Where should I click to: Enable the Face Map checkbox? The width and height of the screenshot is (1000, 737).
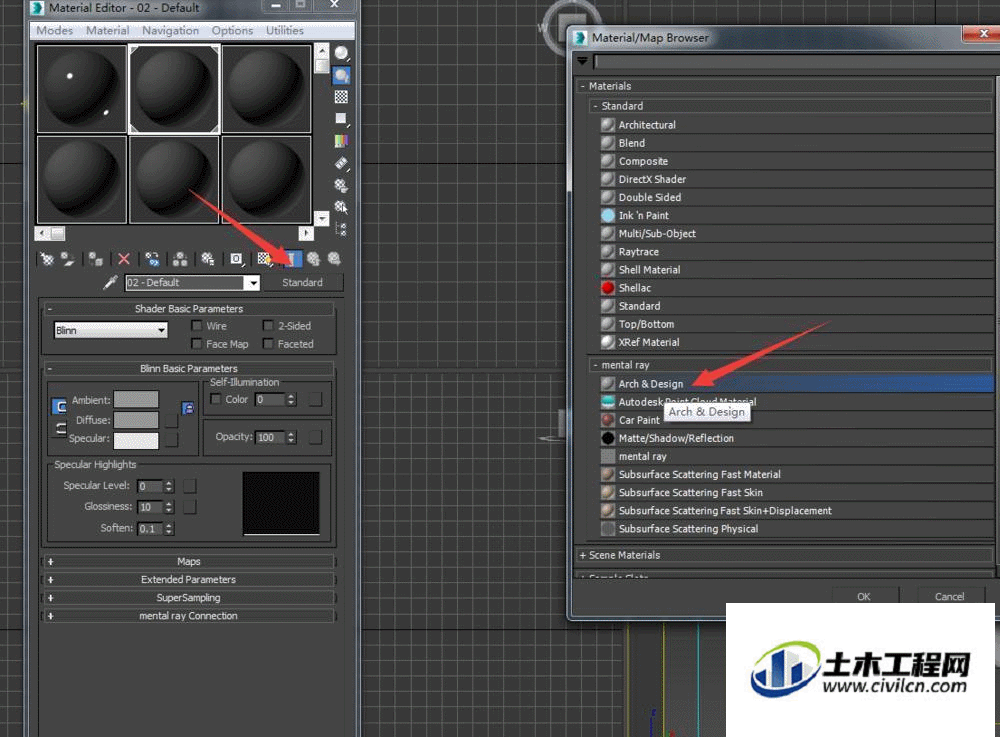(x=198, y=344)
